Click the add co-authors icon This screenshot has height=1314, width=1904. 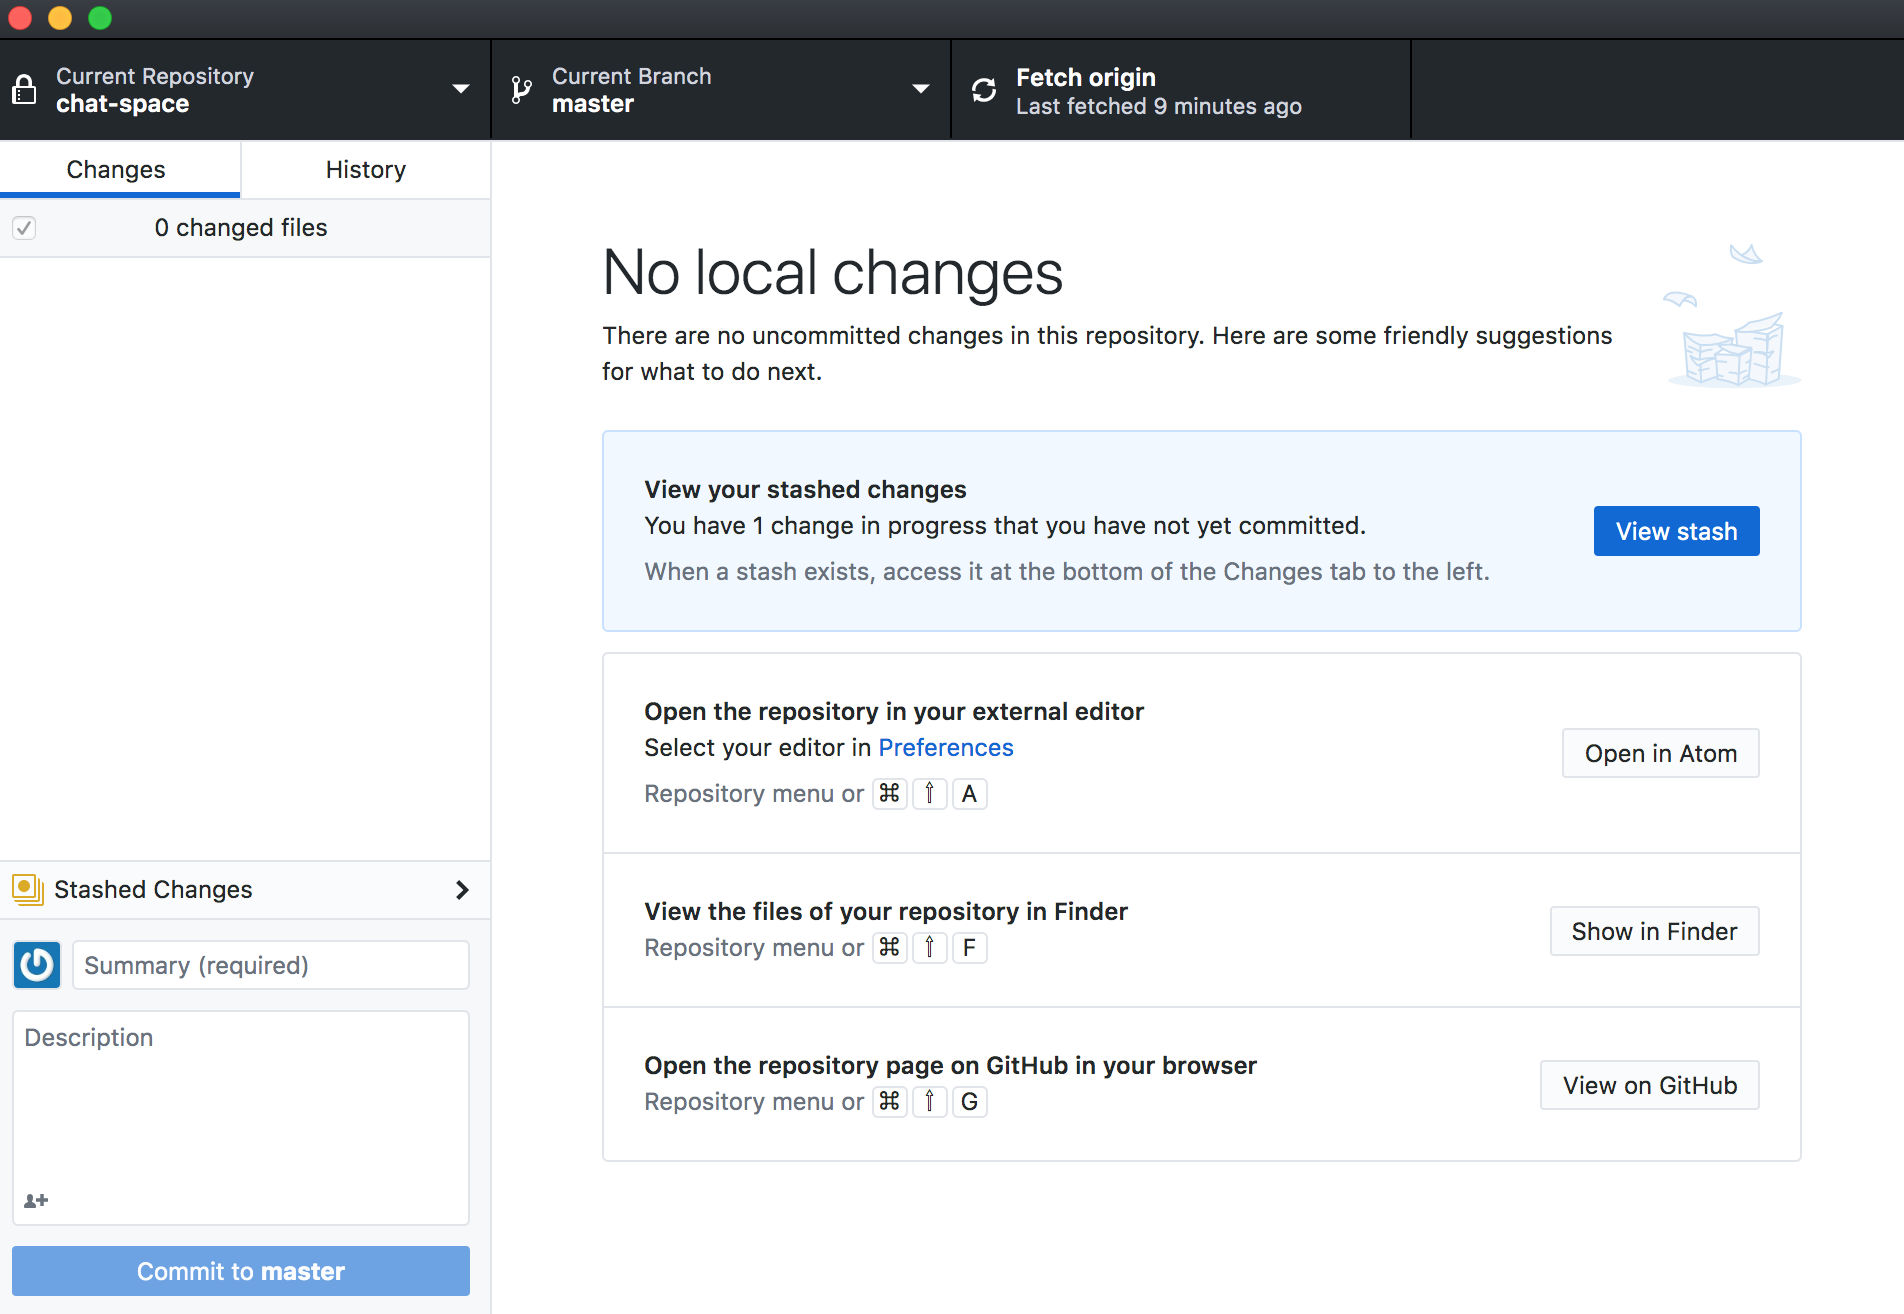pyautogui.click(x=36, y=1200)
